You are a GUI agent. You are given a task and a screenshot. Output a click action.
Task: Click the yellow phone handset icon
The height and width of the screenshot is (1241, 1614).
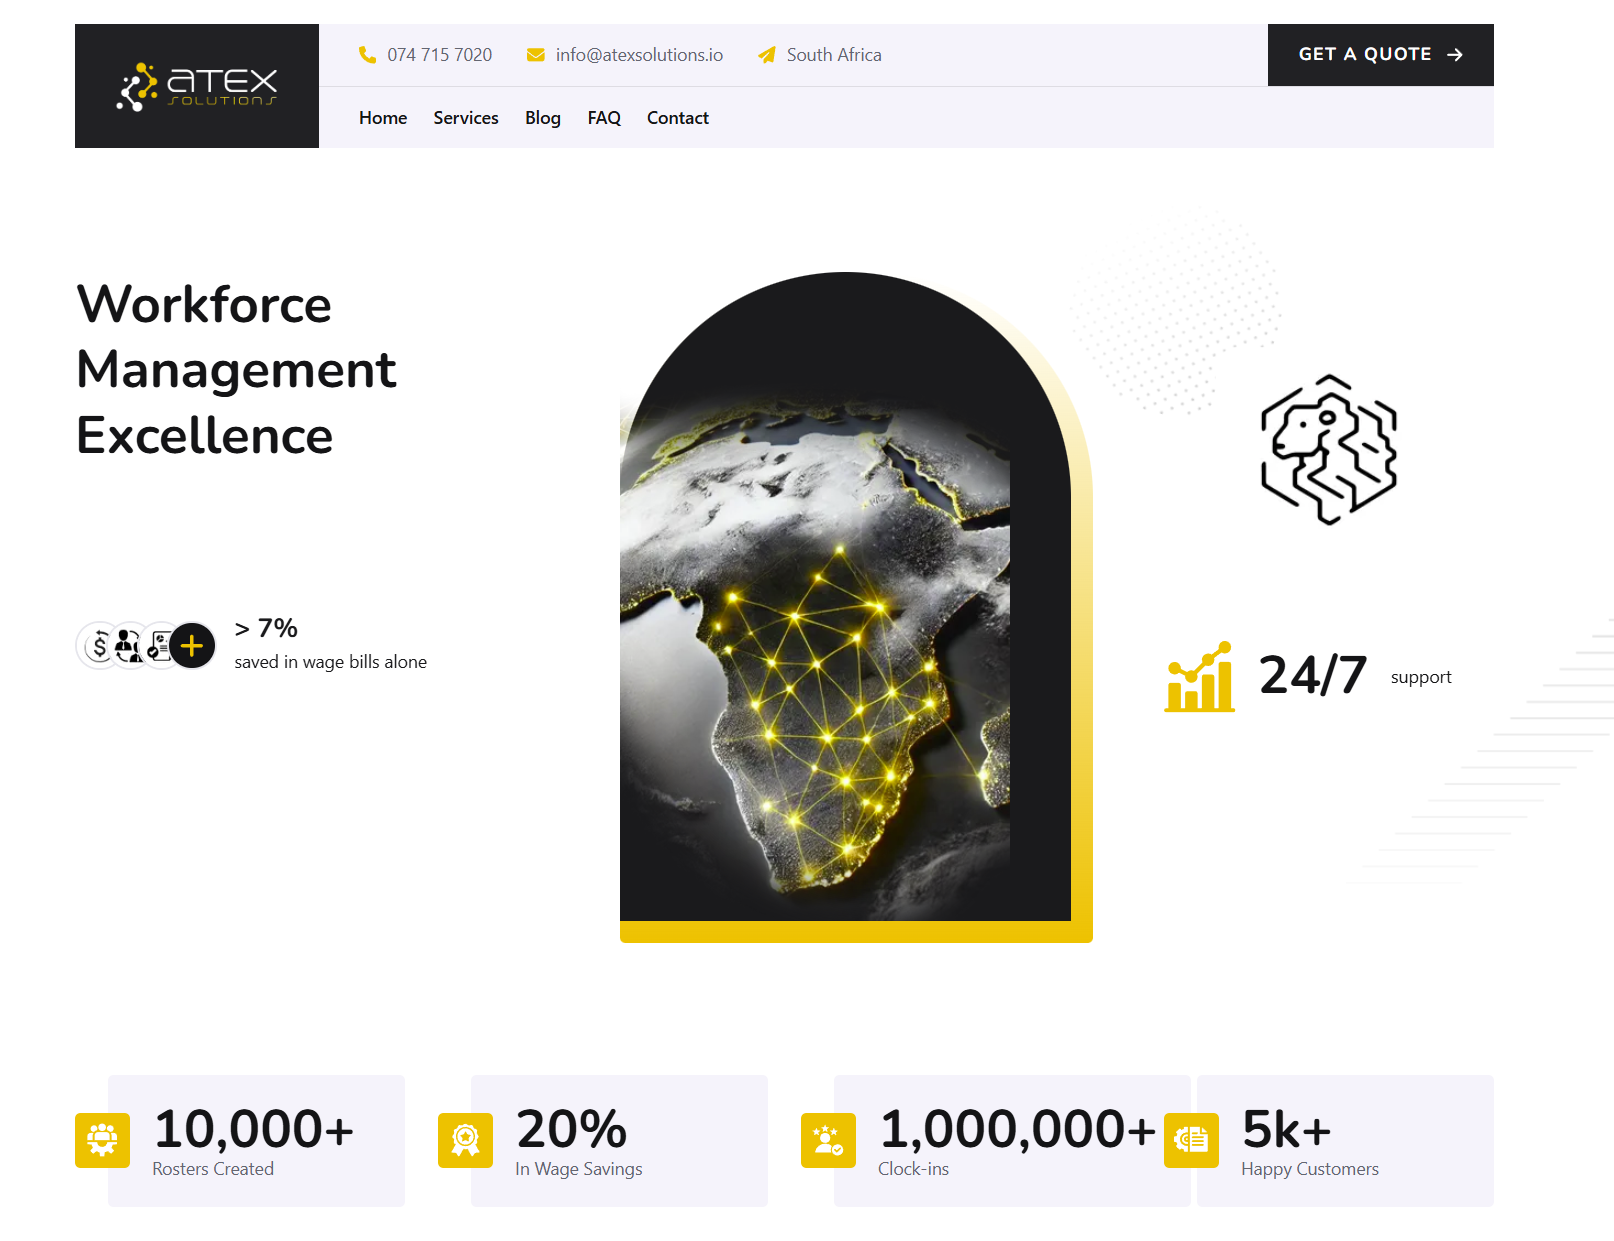[x=367, y=55]
